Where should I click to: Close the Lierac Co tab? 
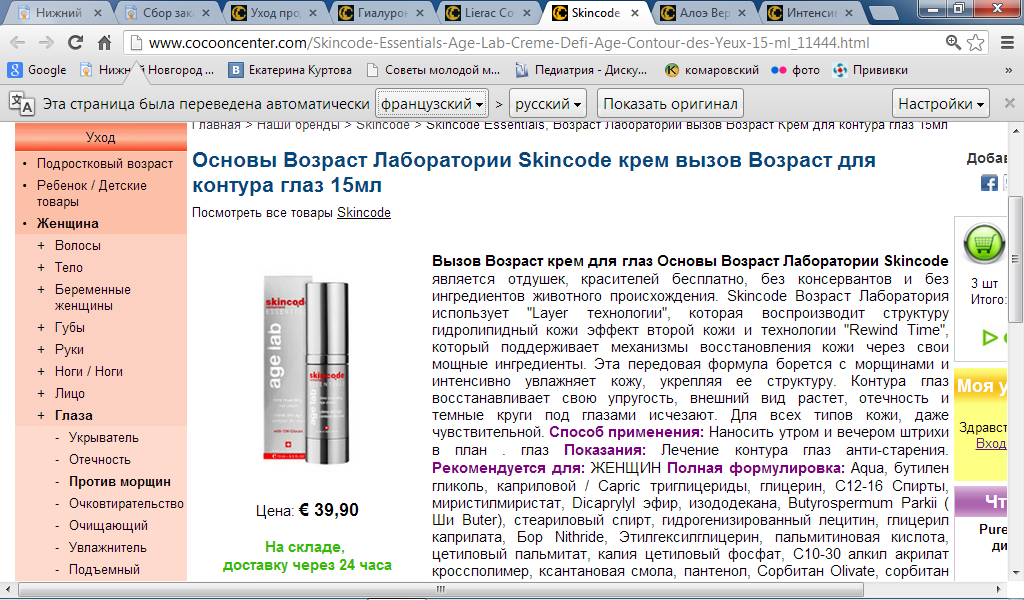pos(527,12)
